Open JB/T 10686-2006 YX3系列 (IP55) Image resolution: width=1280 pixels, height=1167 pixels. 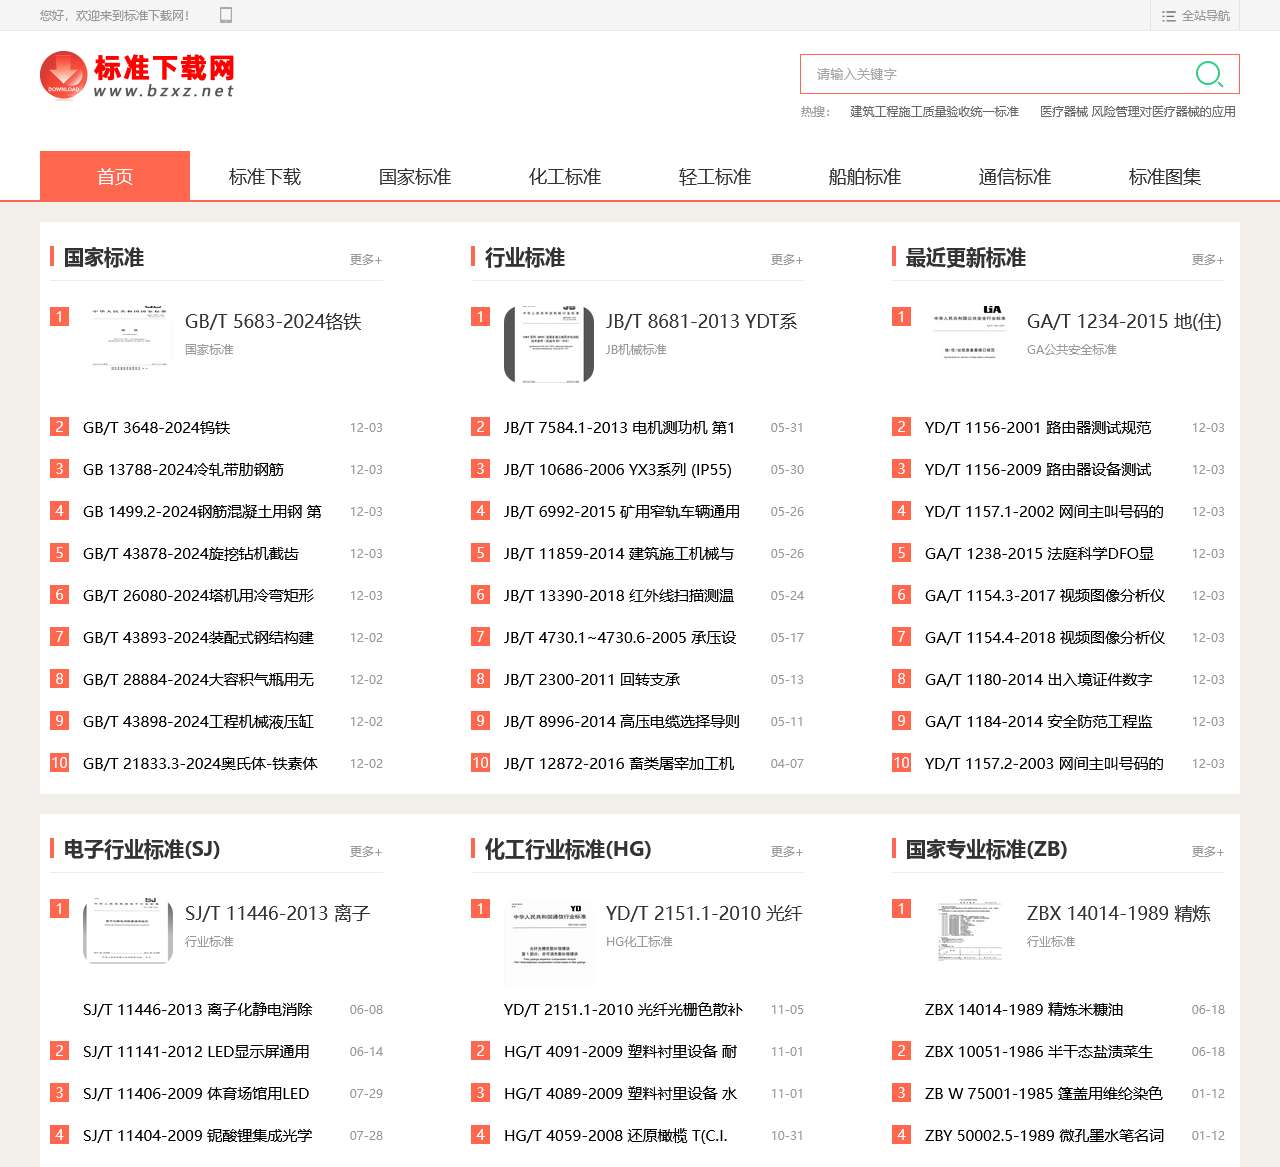[x=618, y=470]
